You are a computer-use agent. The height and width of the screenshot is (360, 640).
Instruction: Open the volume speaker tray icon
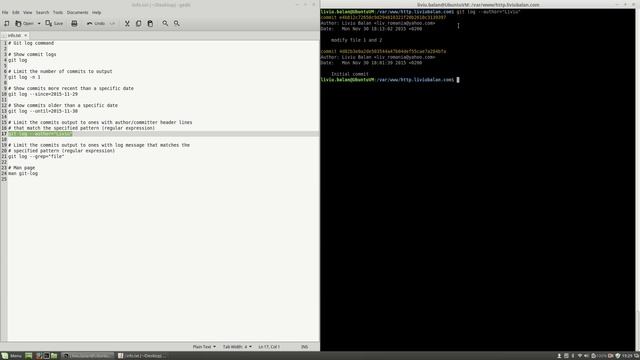coord(586,356)
